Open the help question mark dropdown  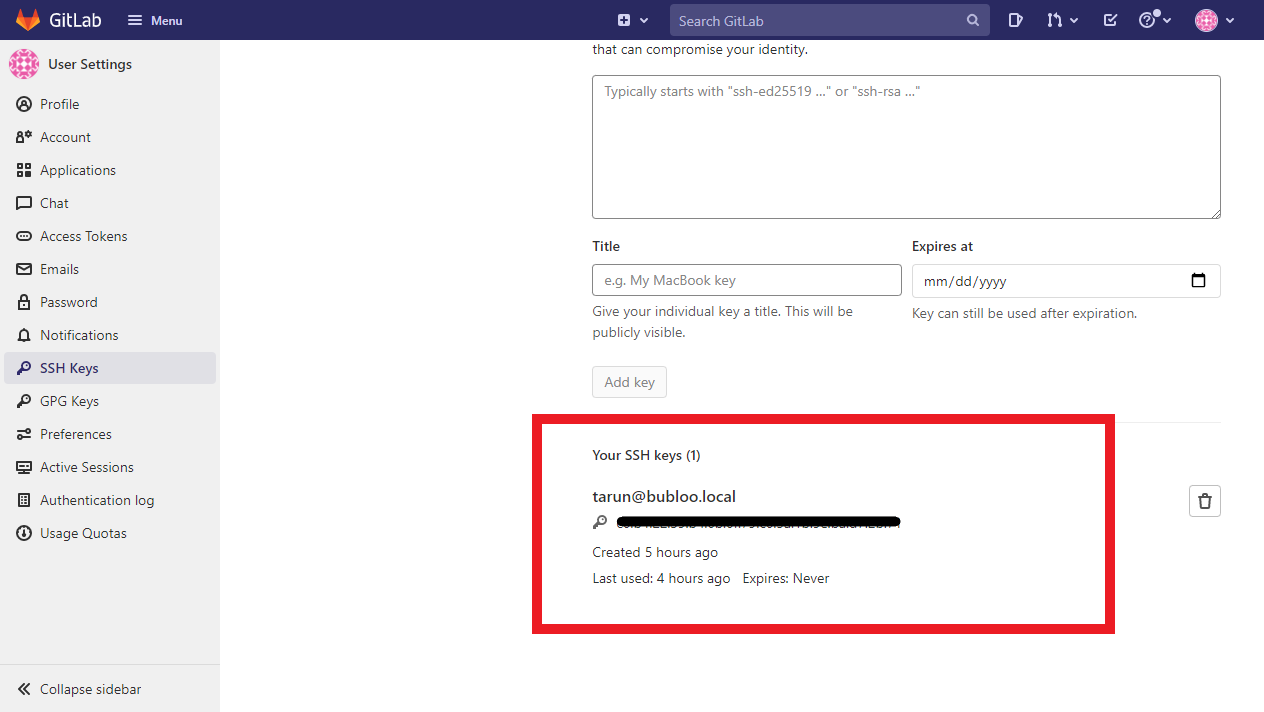[1155, 20]
